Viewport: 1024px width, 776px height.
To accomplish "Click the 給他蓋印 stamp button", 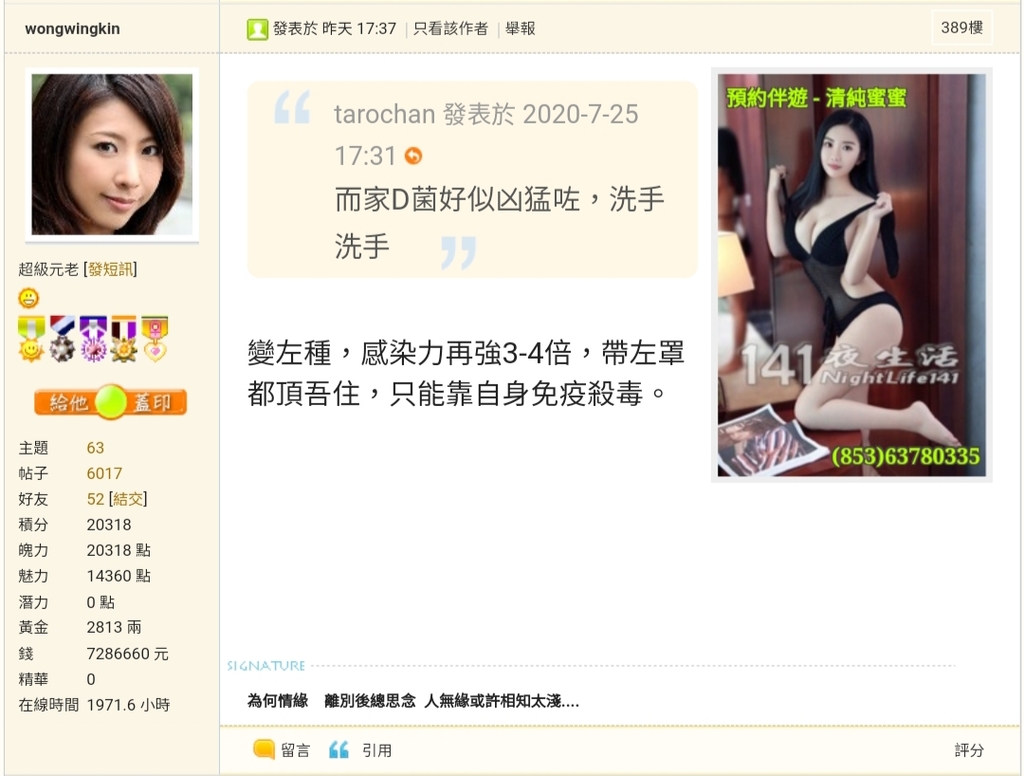I will pos(111,402).
